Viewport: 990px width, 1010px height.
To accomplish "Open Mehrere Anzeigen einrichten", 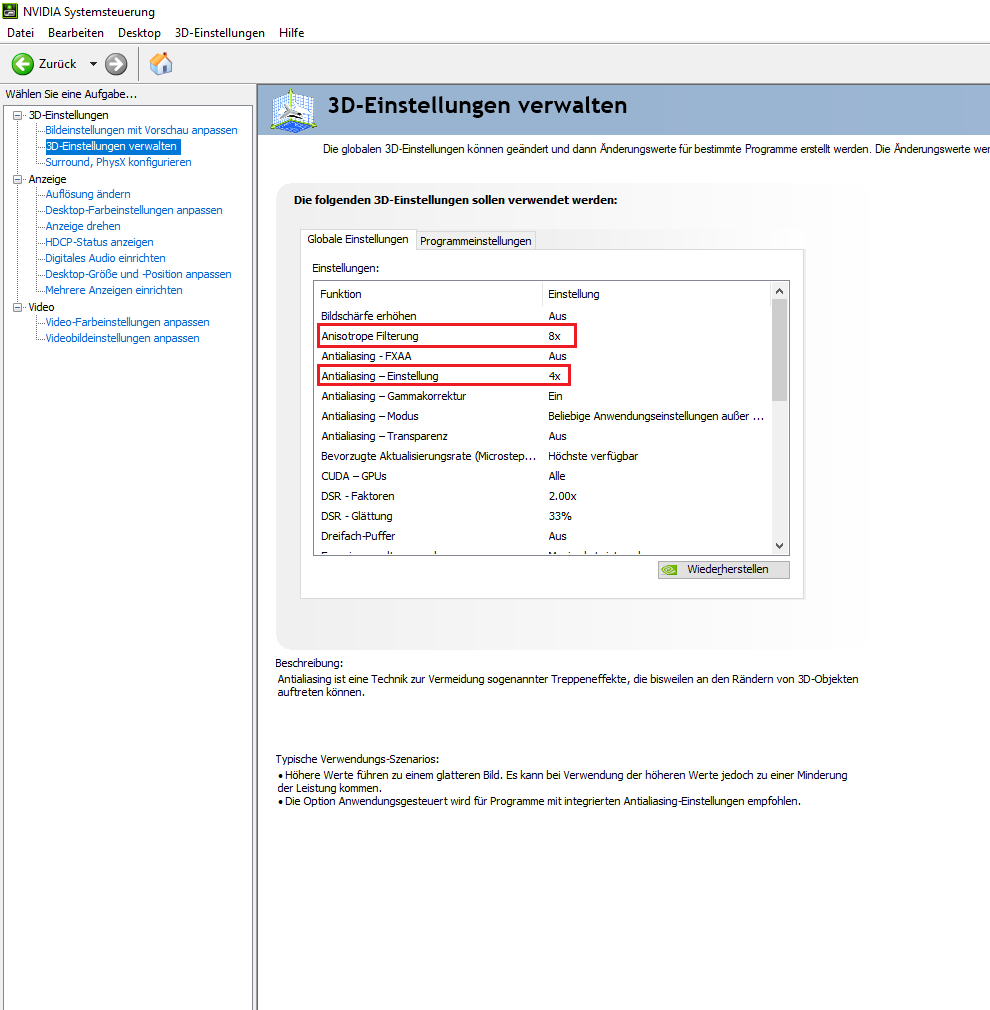I will pos(114,291).
